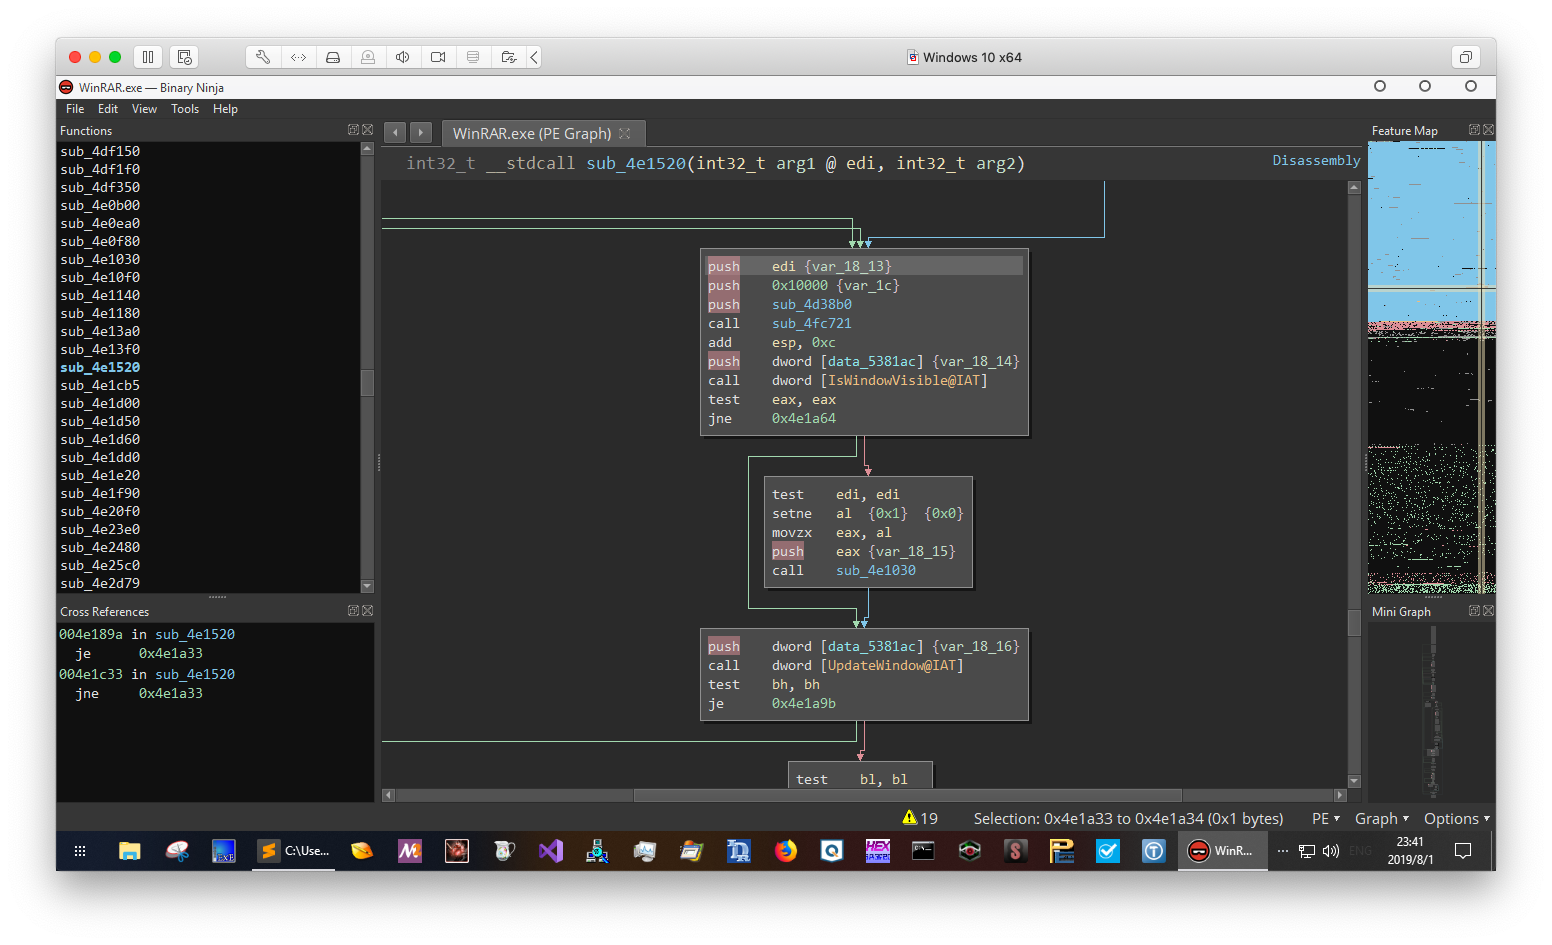Click UpdateWindow@IAT import reference
1552x945 pixels.
pos(892,665)
